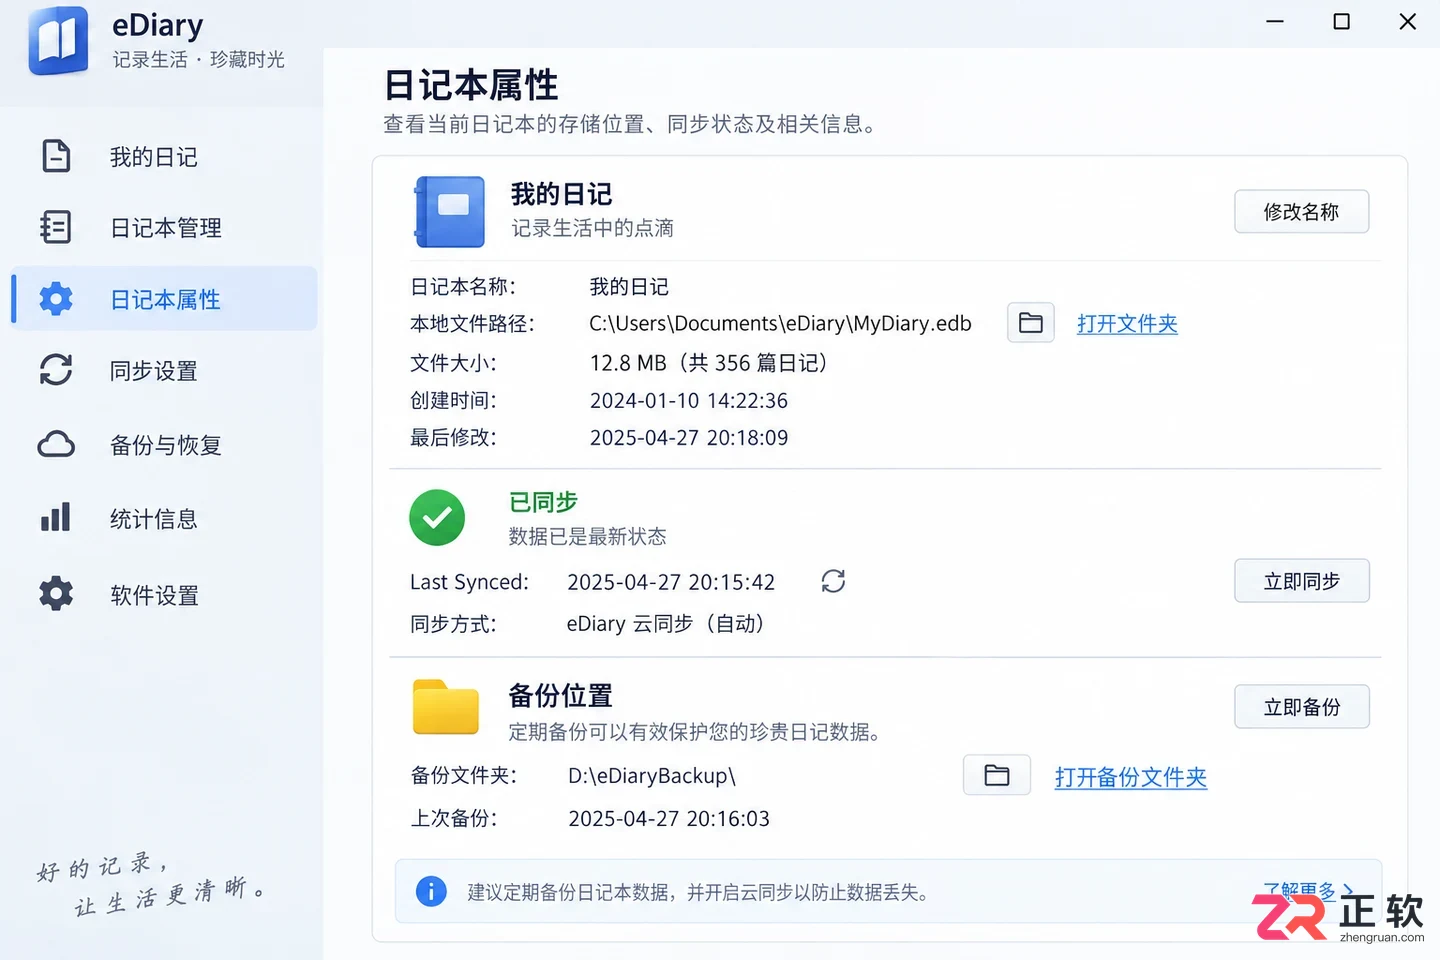Click sync method eDiary 云同步（自动）

(666, 623)
